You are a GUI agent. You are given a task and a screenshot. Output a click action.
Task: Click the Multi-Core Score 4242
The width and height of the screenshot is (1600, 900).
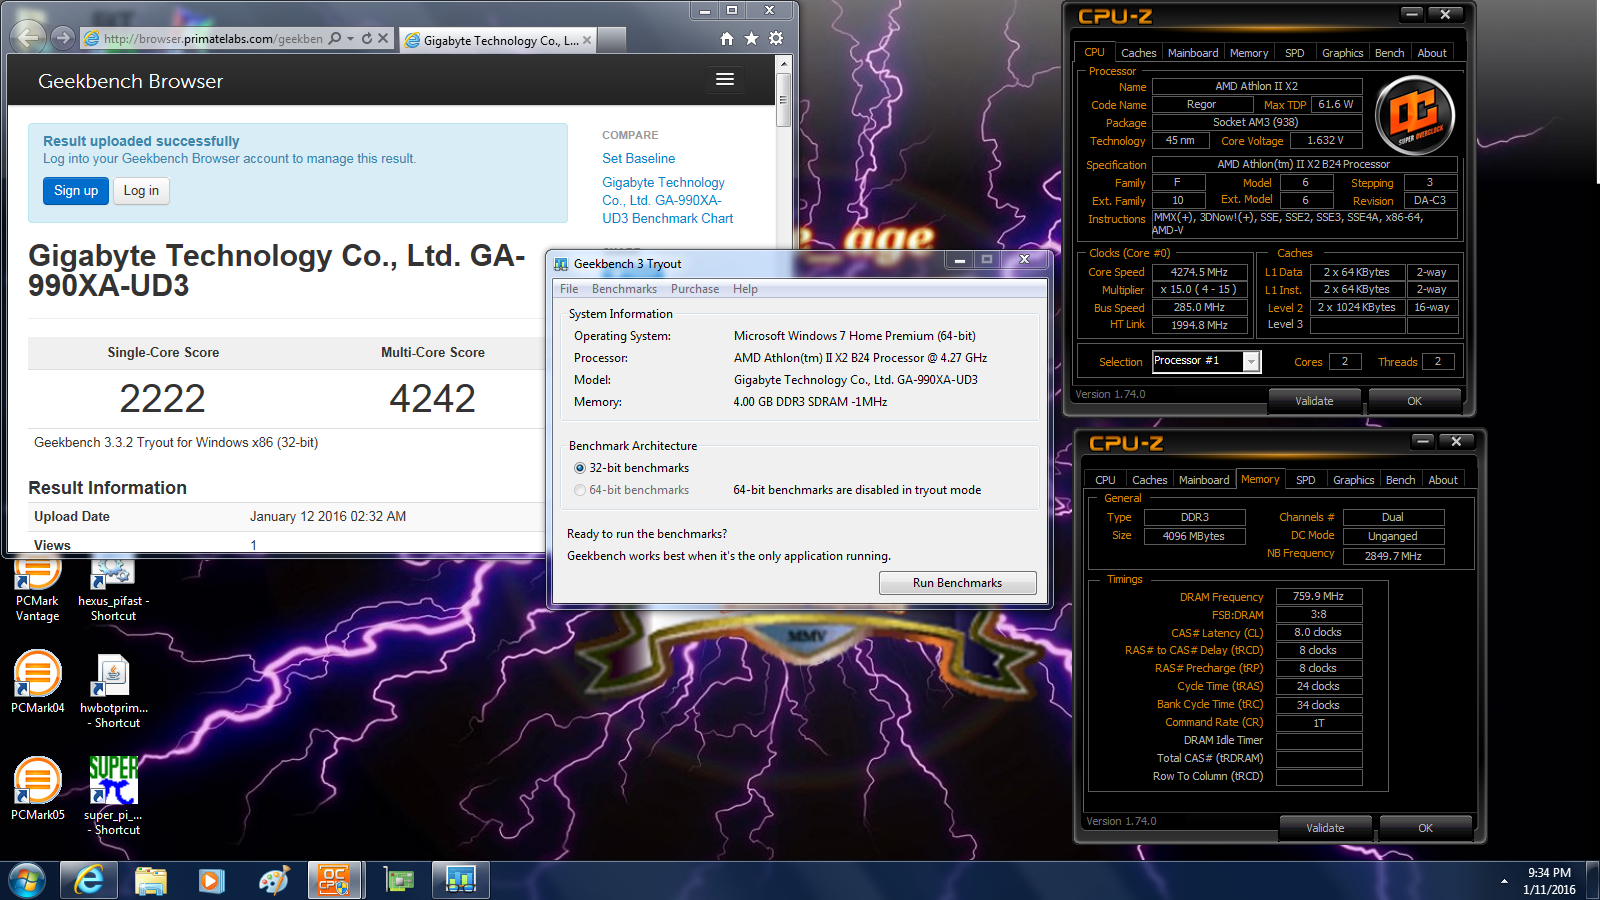tap(432, 399)
